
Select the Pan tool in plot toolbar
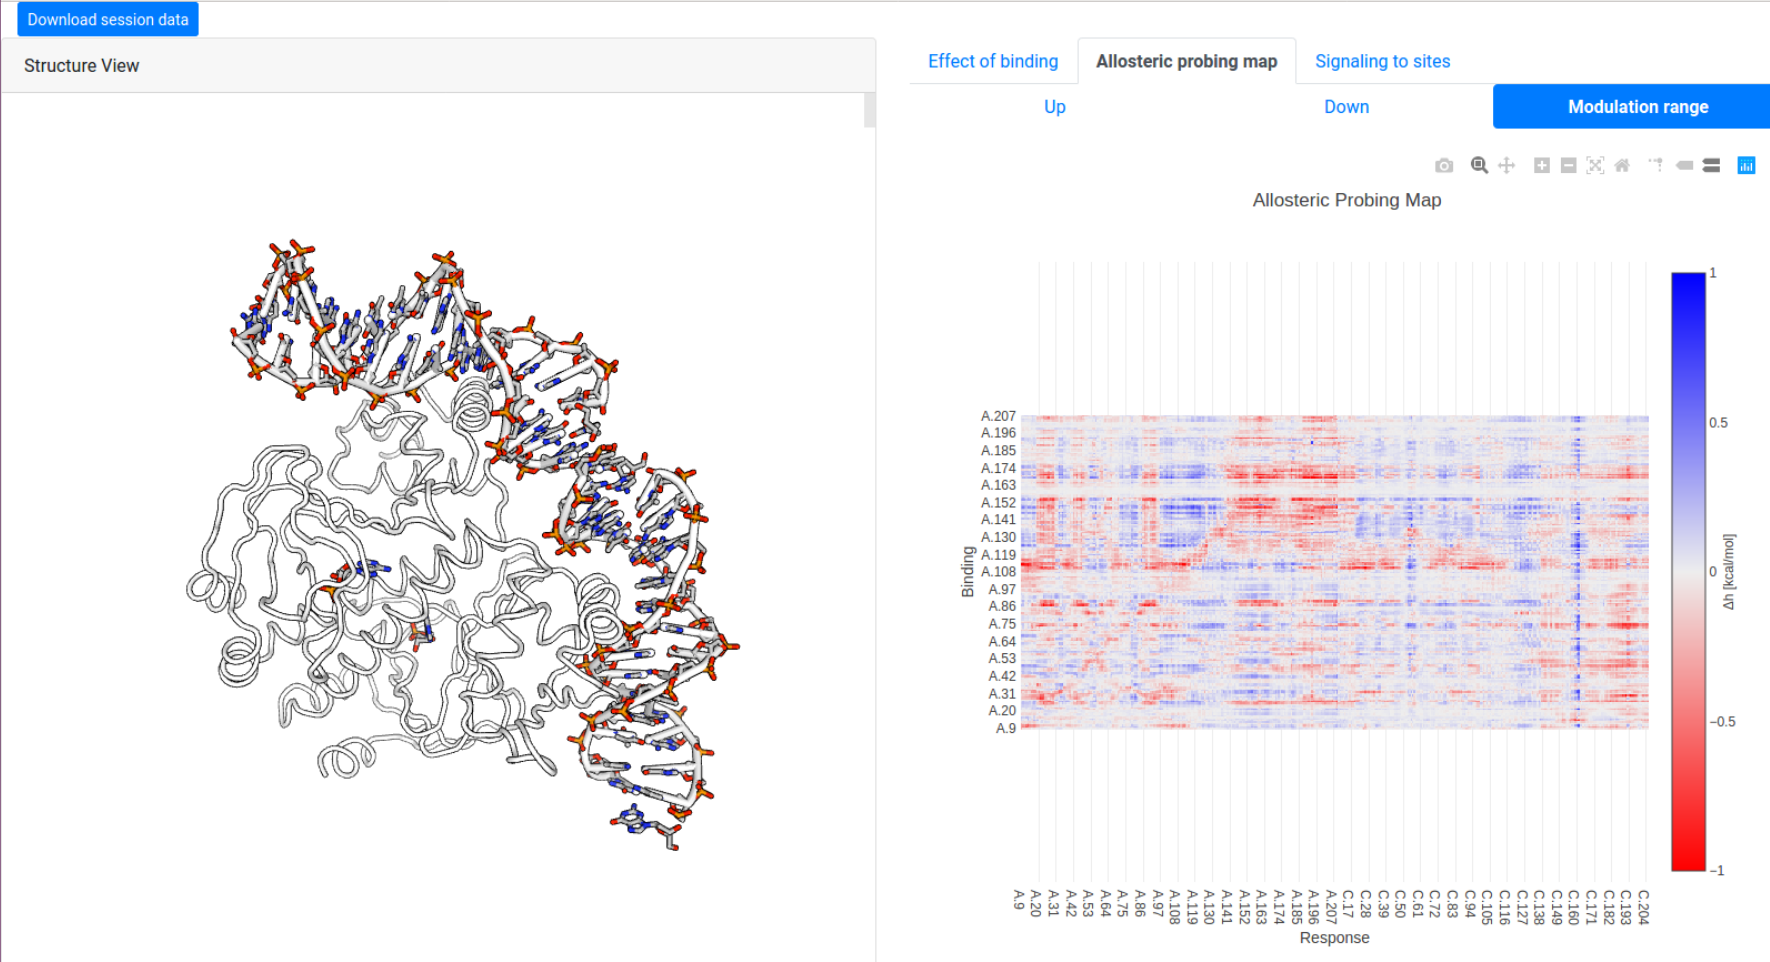pos(1506,166)
